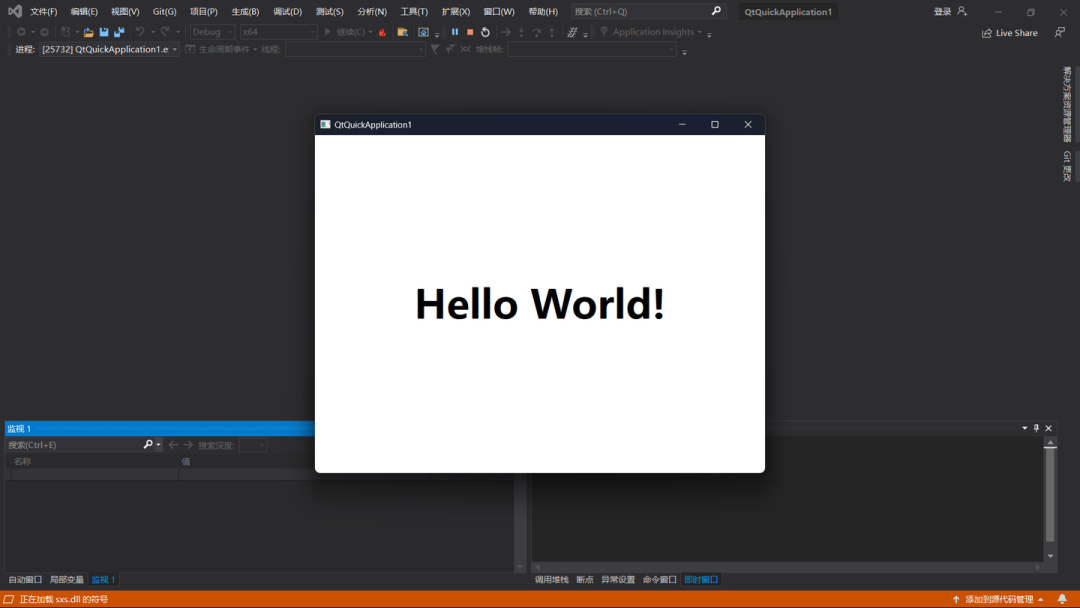1080x608 pixels.
Task: Open file using the folder icon
Action: point(88,32)
